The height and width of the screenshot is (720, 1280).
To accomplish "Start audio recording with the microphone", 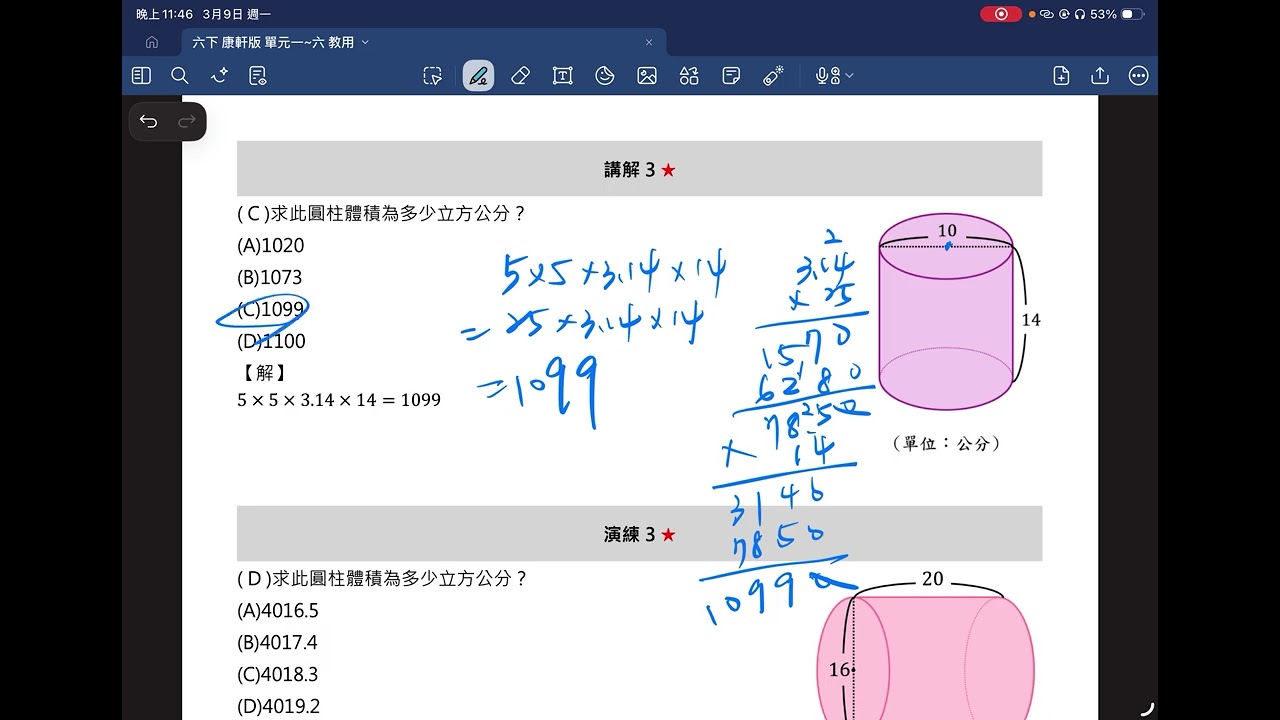I will click(x=827, y=76).
